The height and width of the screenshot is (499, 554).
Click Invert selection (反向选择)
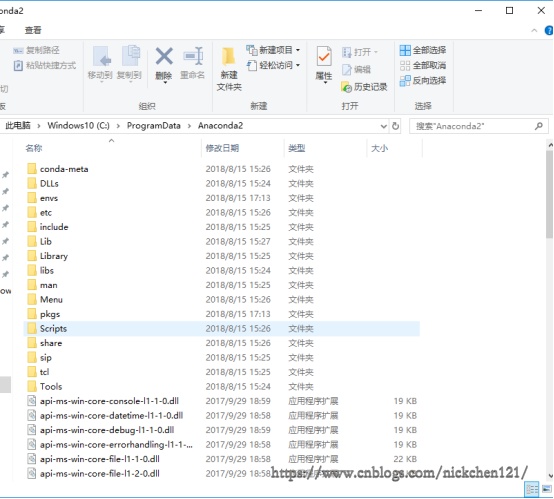423,81
